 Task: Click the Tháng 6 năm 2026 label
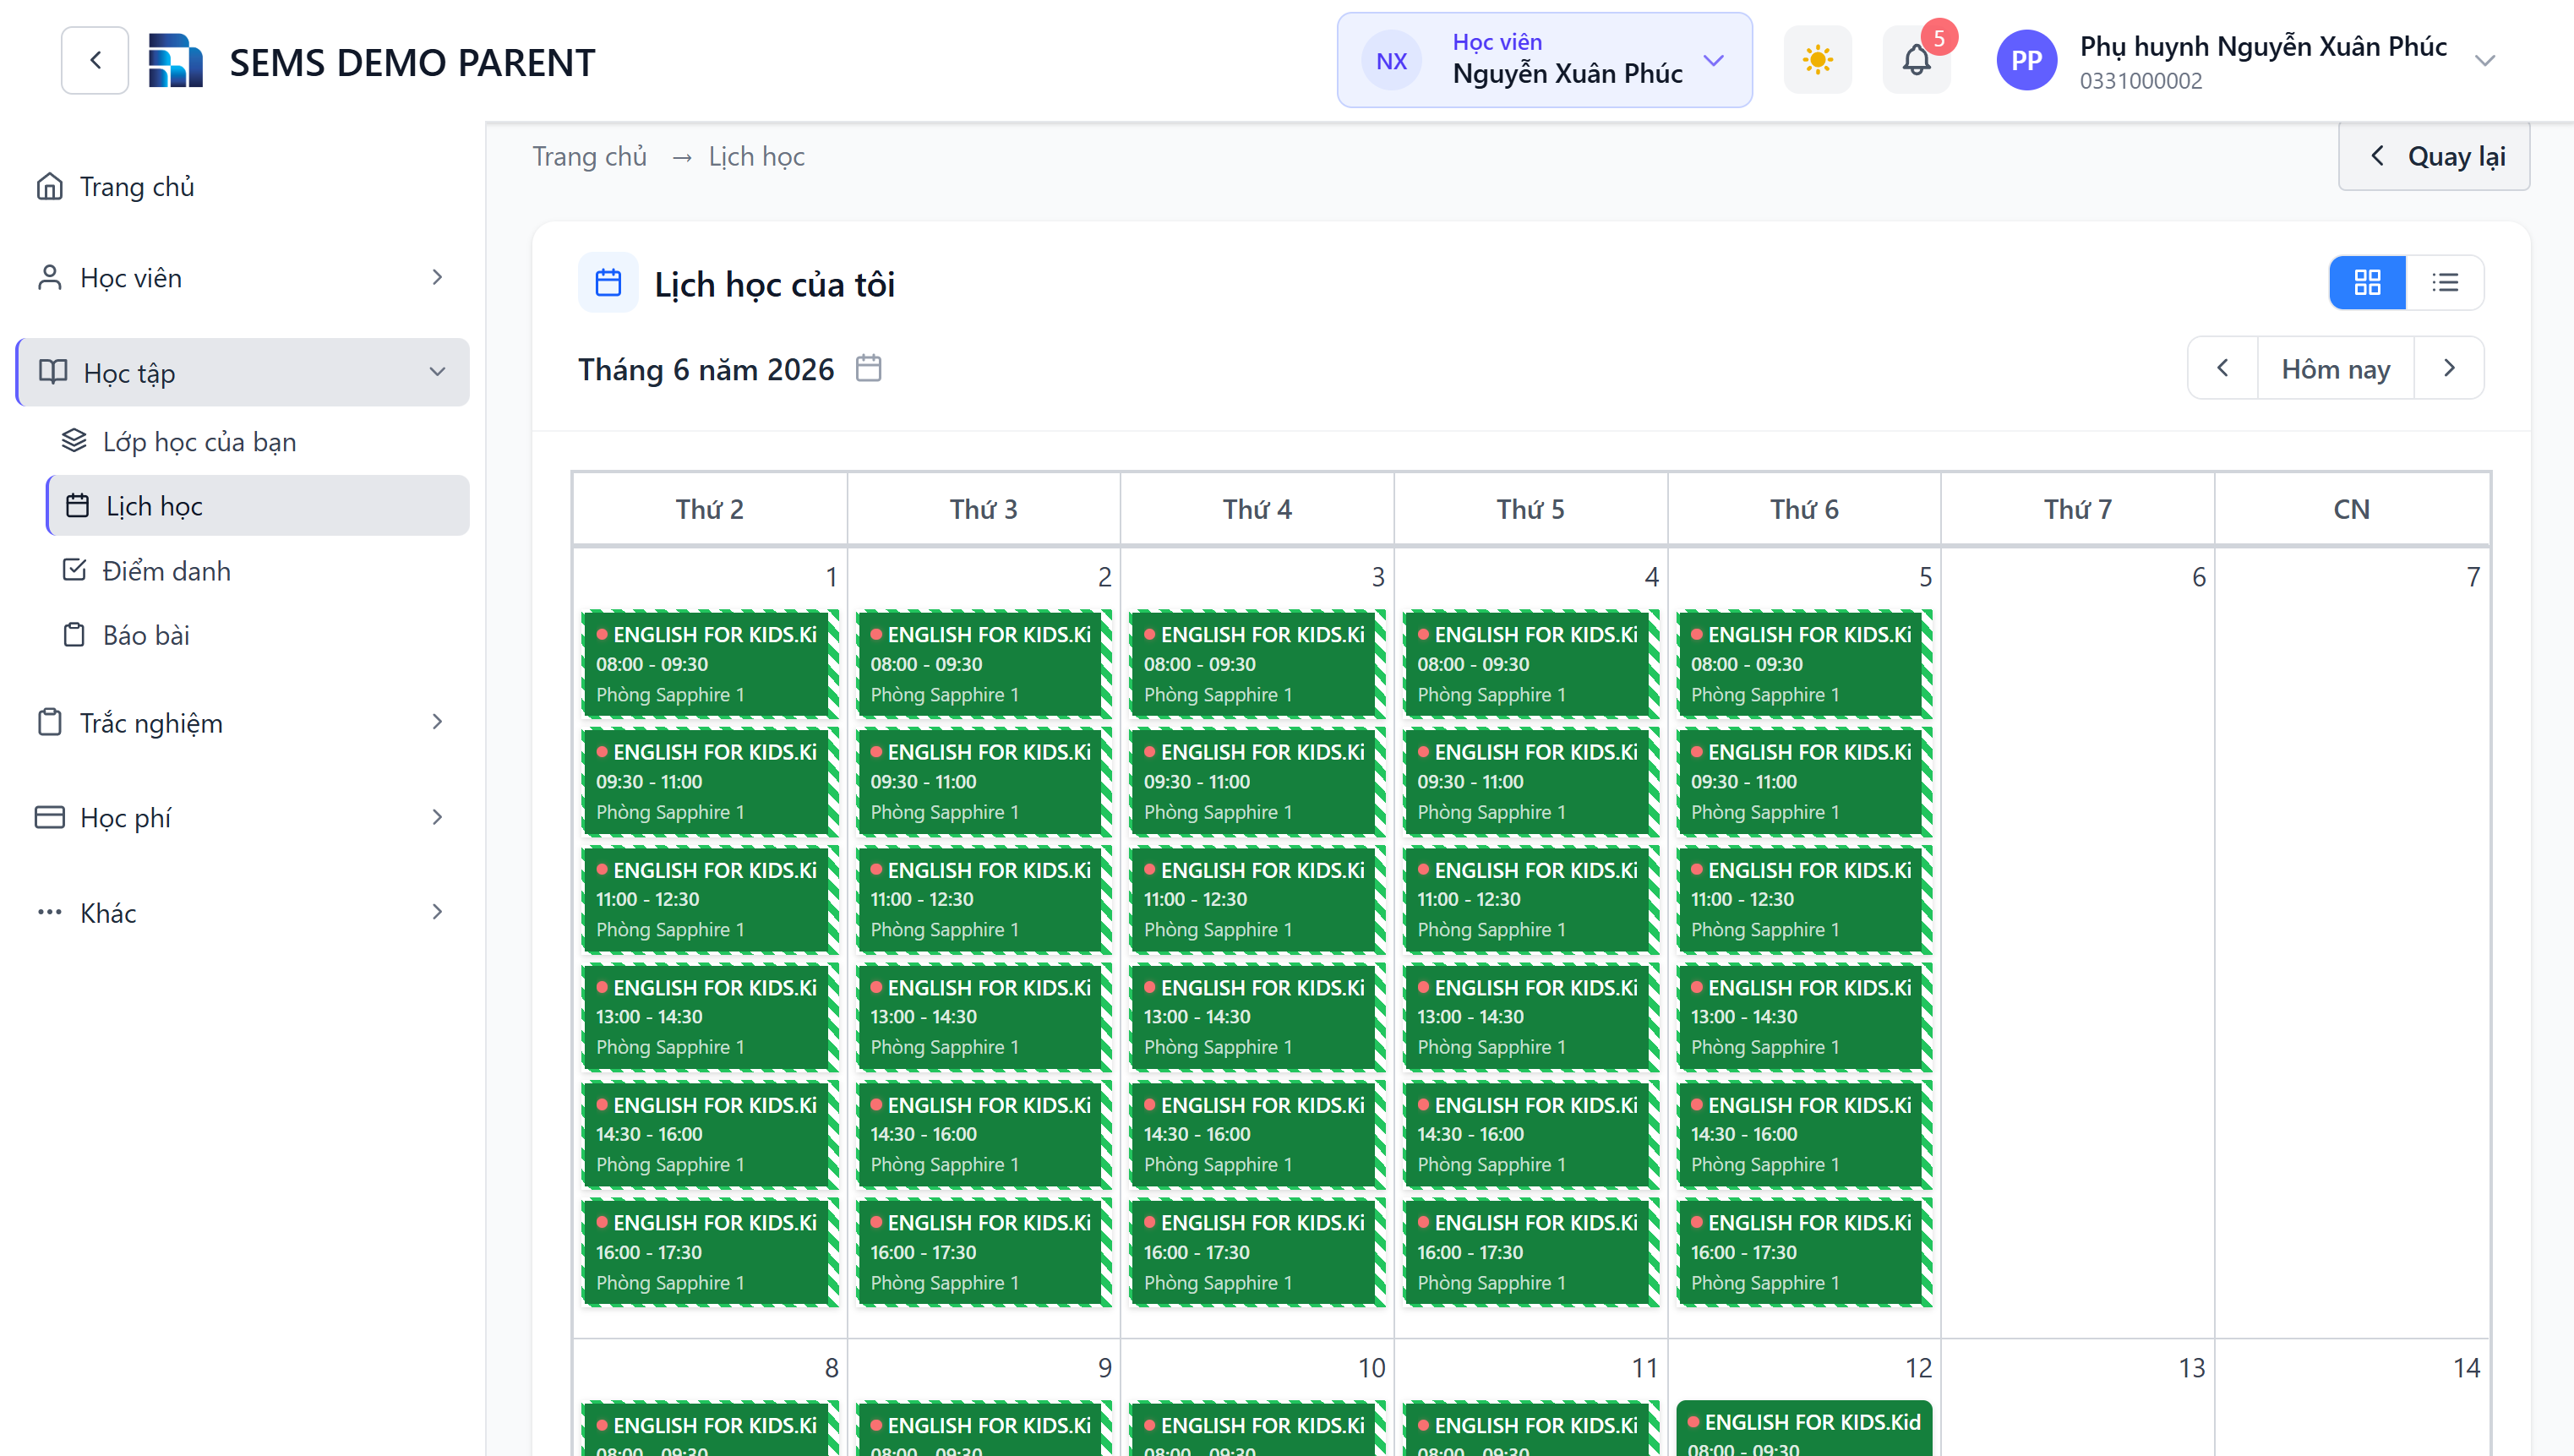705,369
